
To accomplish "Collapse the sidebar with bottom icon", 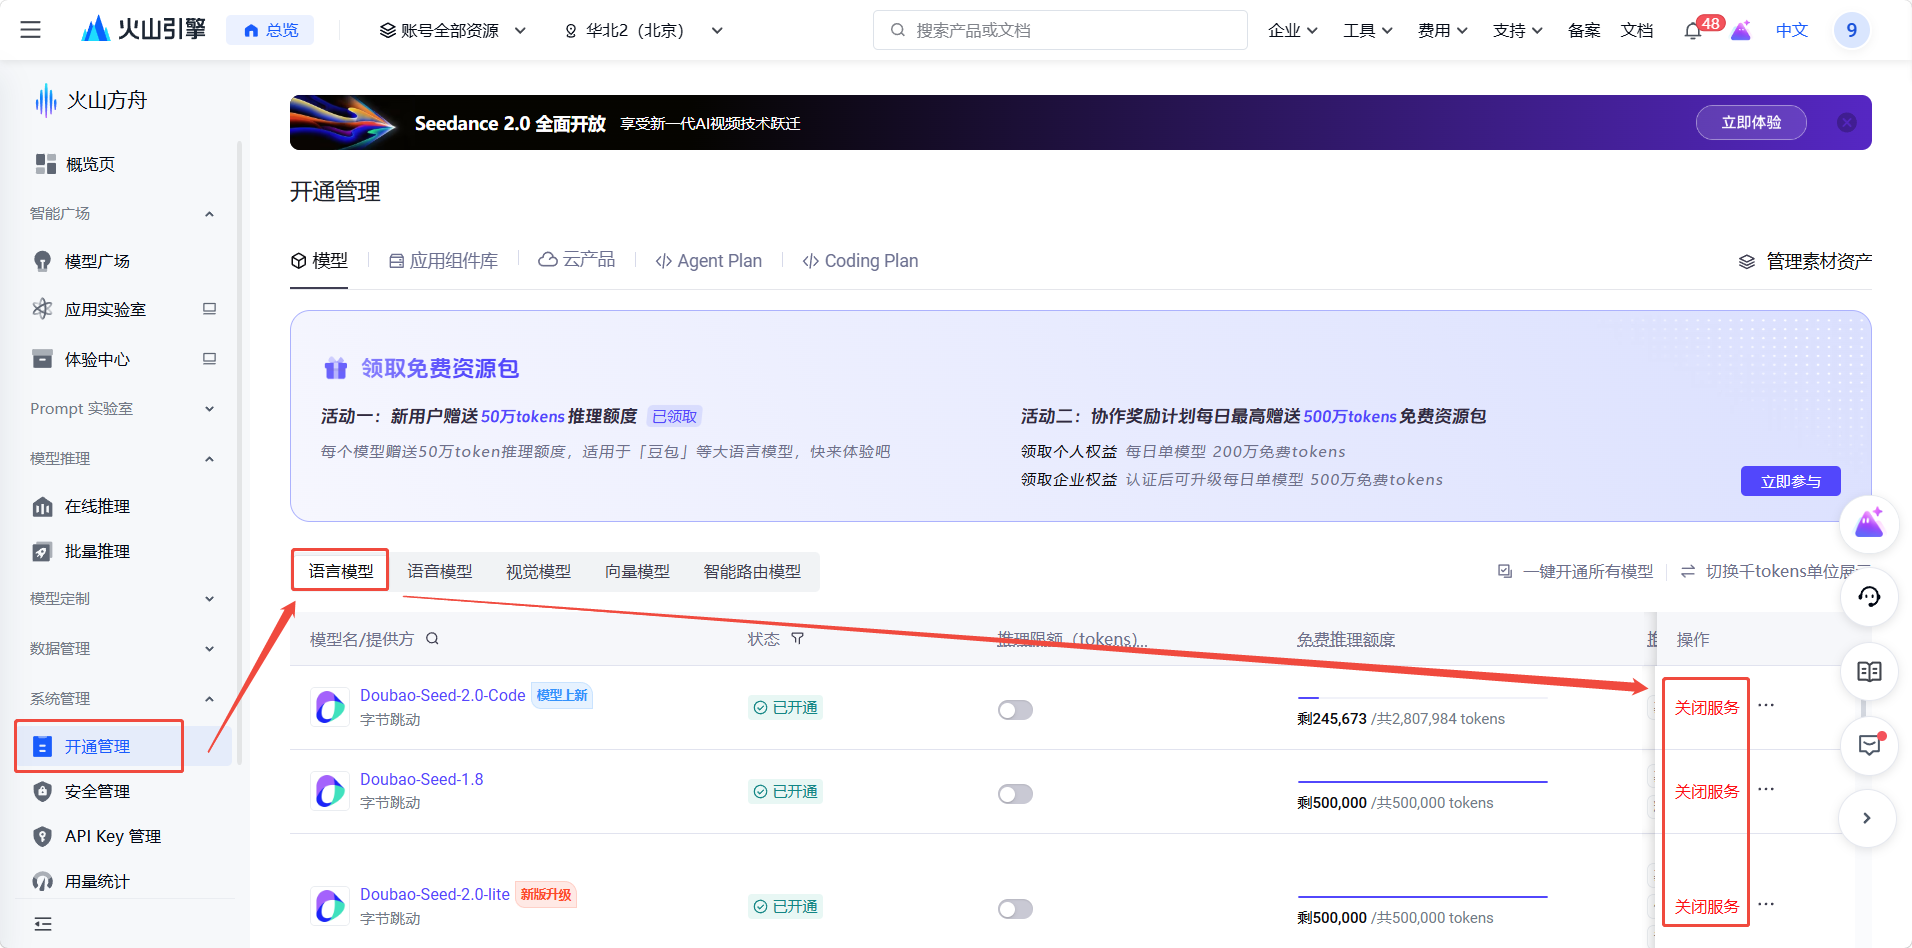I will pyautogui.click(x=43, y=924).
